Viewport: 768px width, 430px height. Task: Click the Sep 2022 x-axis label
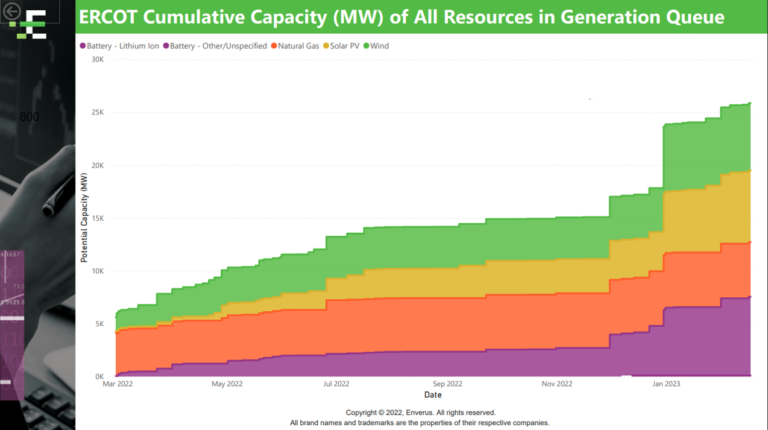pos(447,384)
